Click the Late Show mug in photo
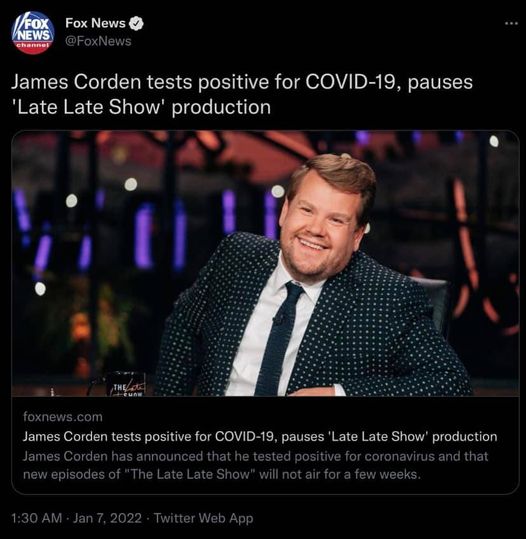Viewport: 526px width, 539px height. click(x=128, y=385)
